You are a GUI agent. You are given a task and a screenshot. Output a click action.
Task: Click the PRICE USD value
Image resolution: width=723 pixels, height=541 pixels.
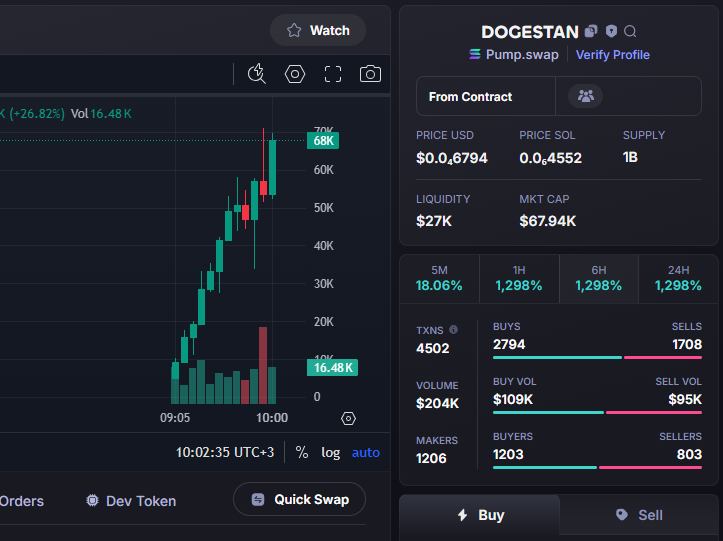coord(451,158)
